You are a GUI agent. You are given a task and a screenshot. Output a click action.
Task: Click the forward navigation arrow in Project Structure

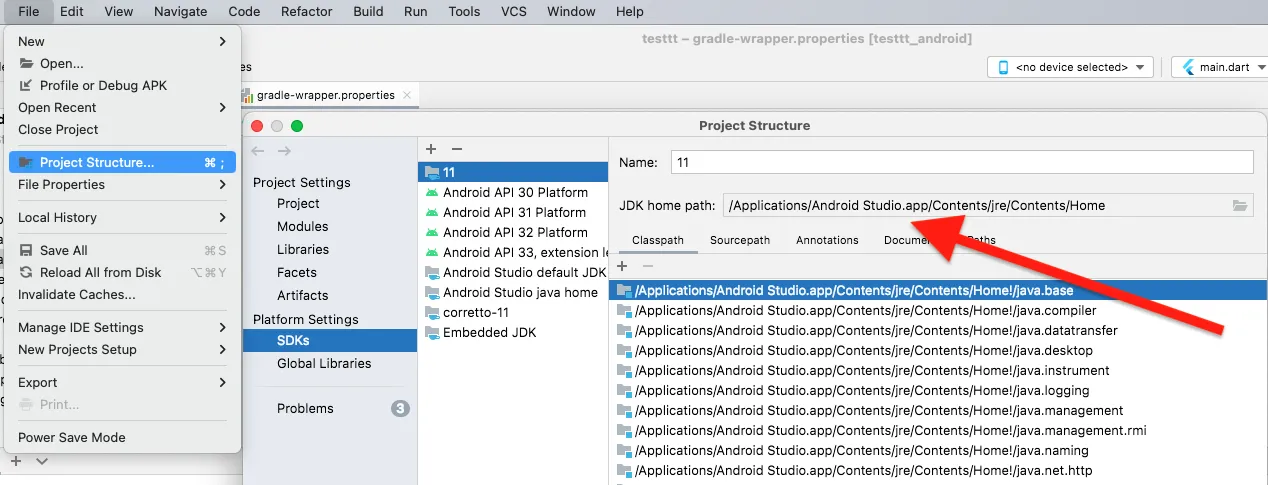click(284, 151)
